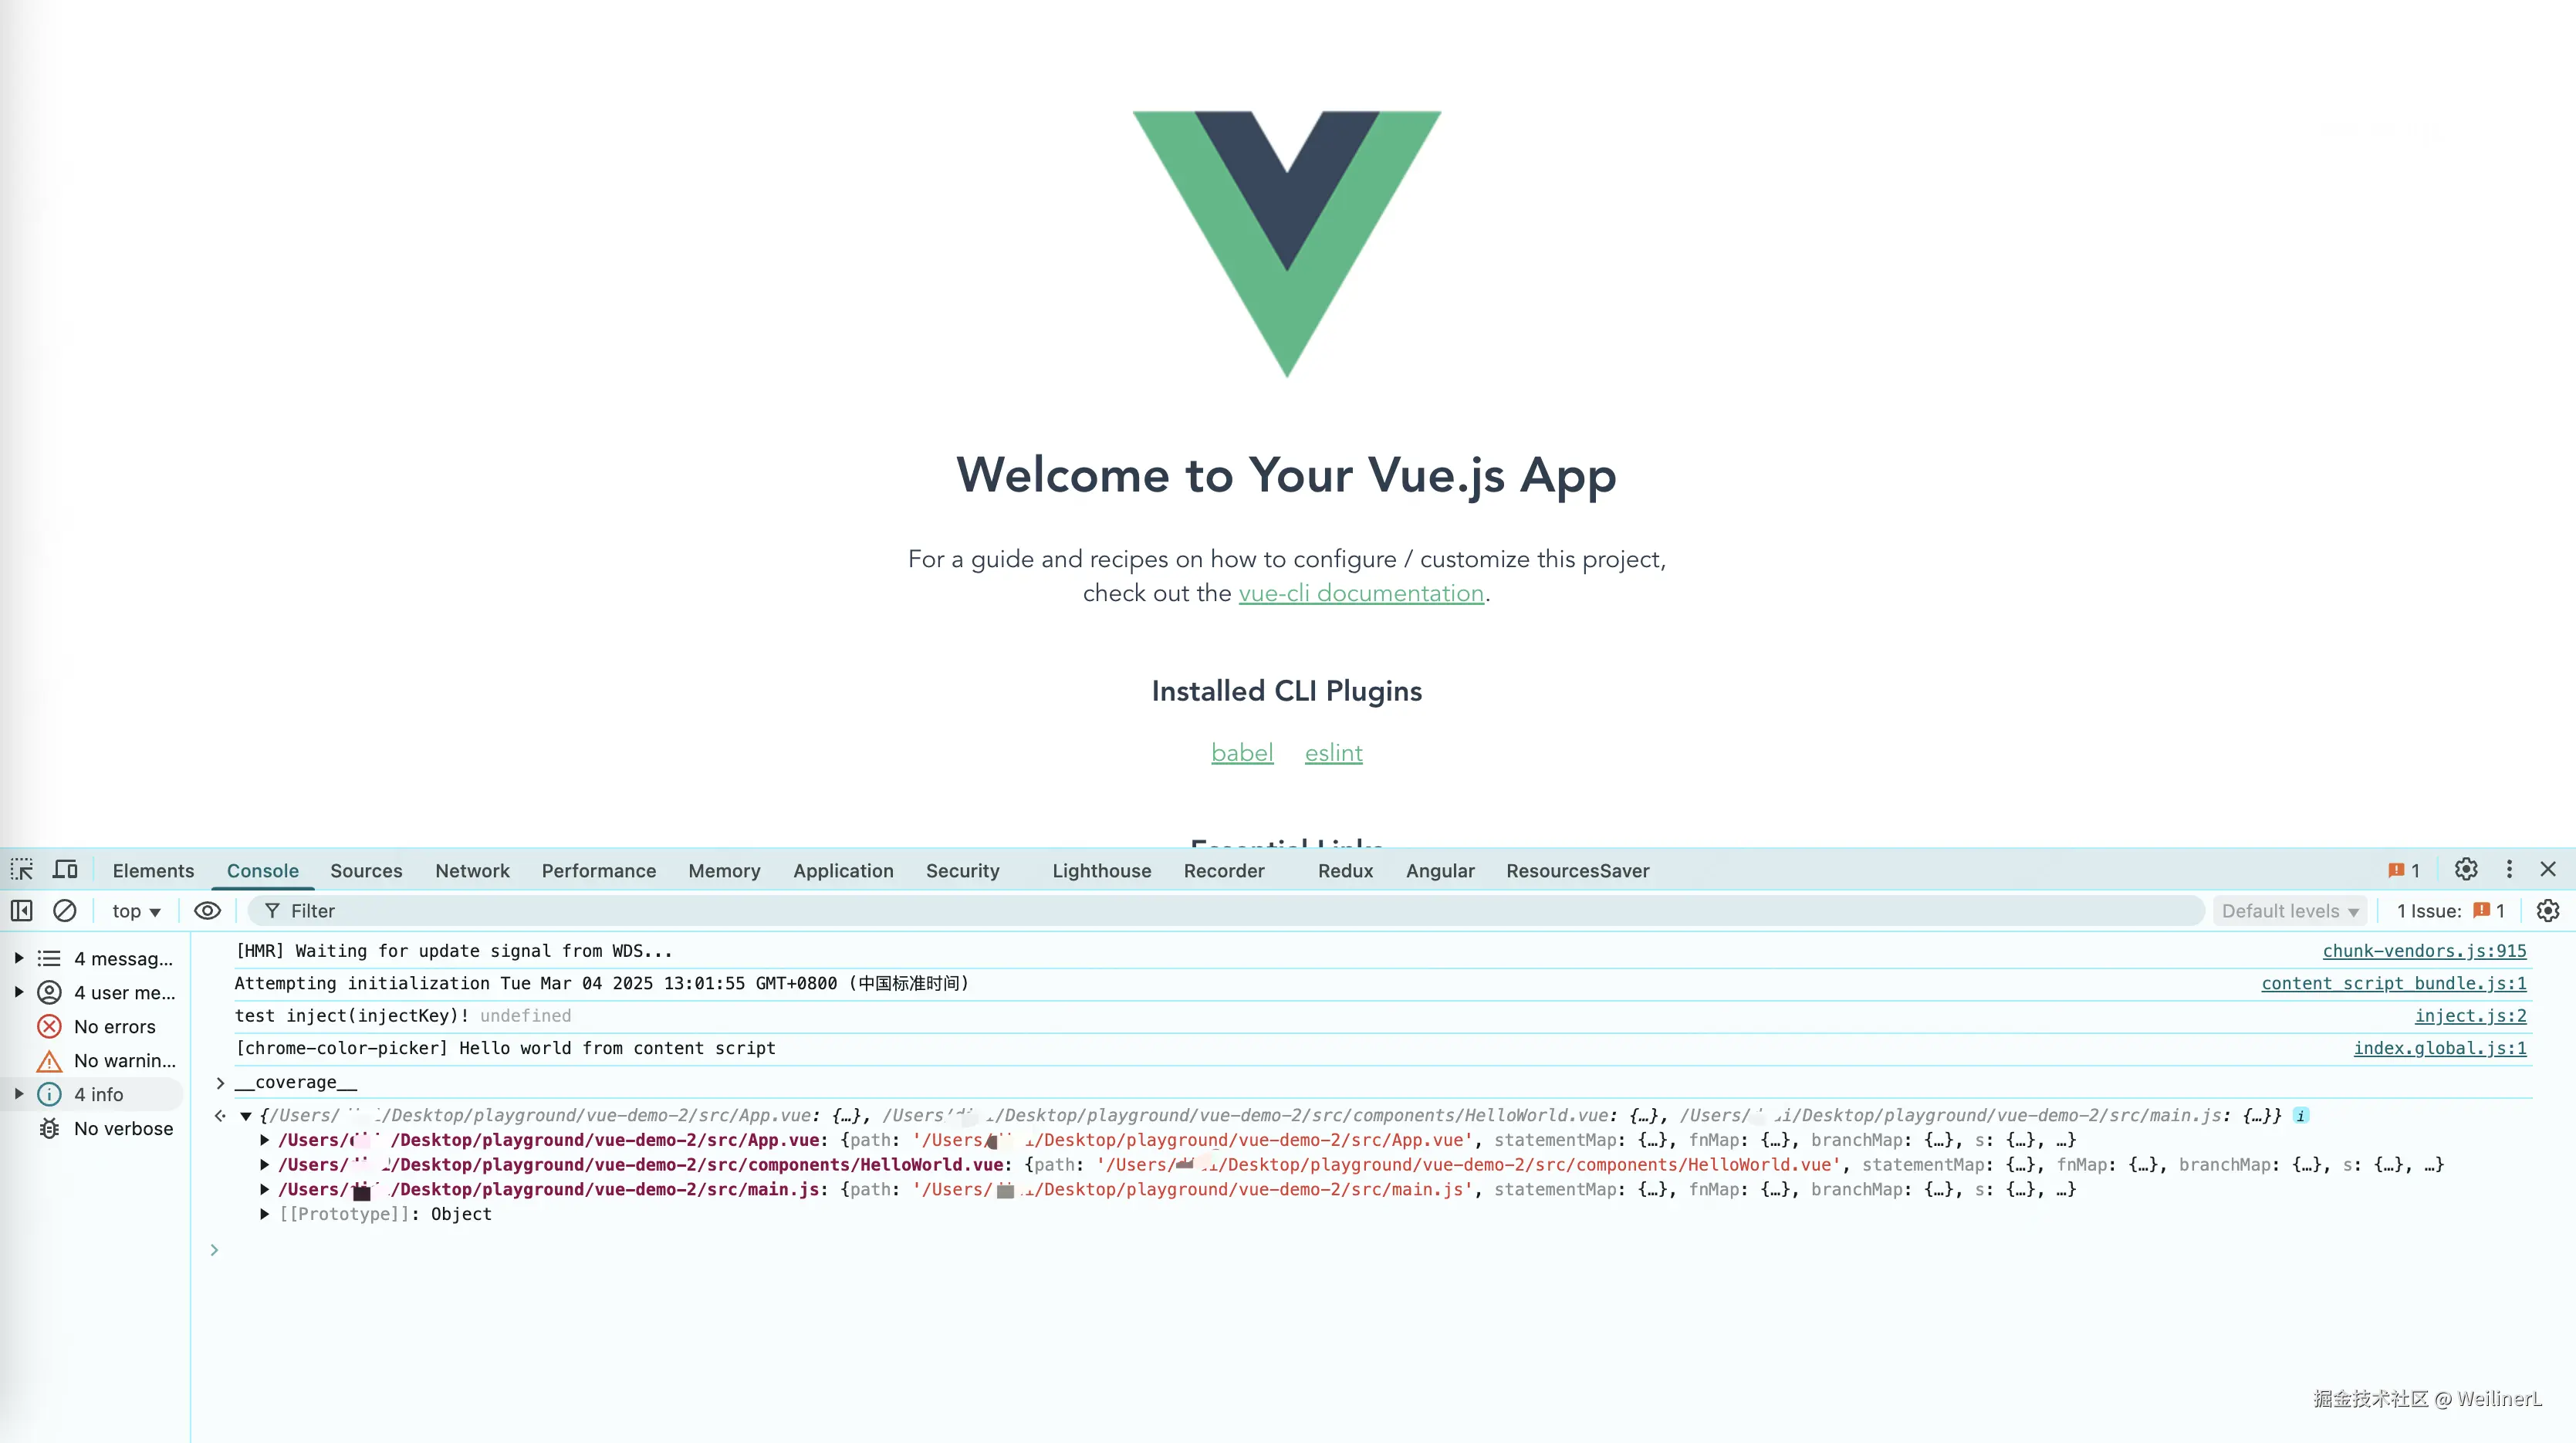Toggle the device toolbar icon
2576x1443 pixels.
coord(65,869)
